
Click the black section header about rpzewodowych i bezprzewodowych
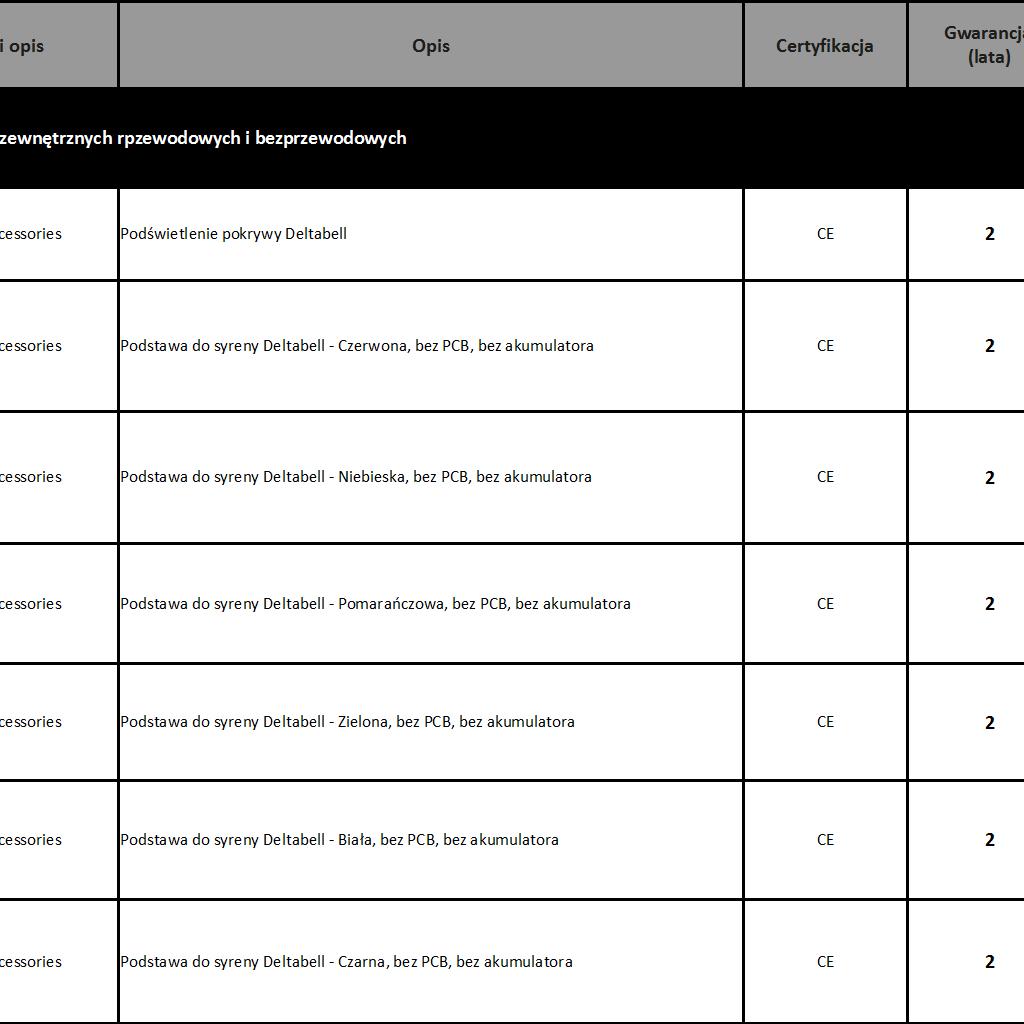(512, 138)
